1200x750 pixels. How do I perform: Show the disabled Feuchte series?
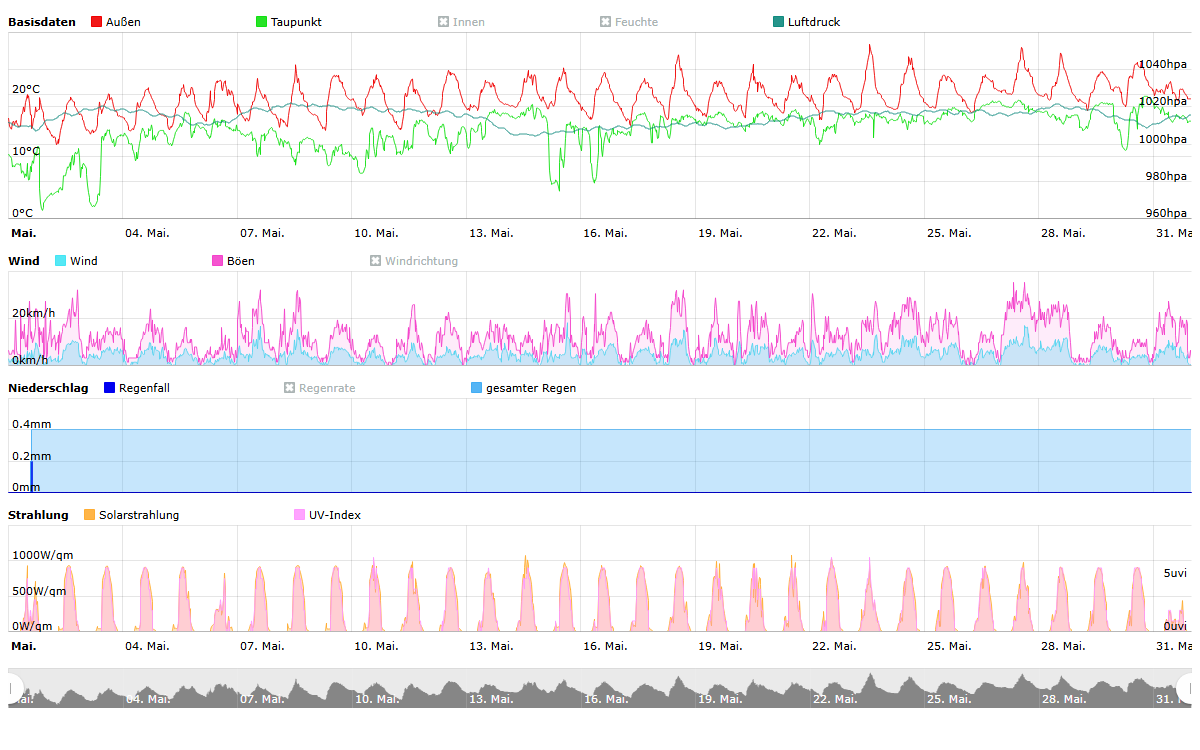(x=606, y=22)
